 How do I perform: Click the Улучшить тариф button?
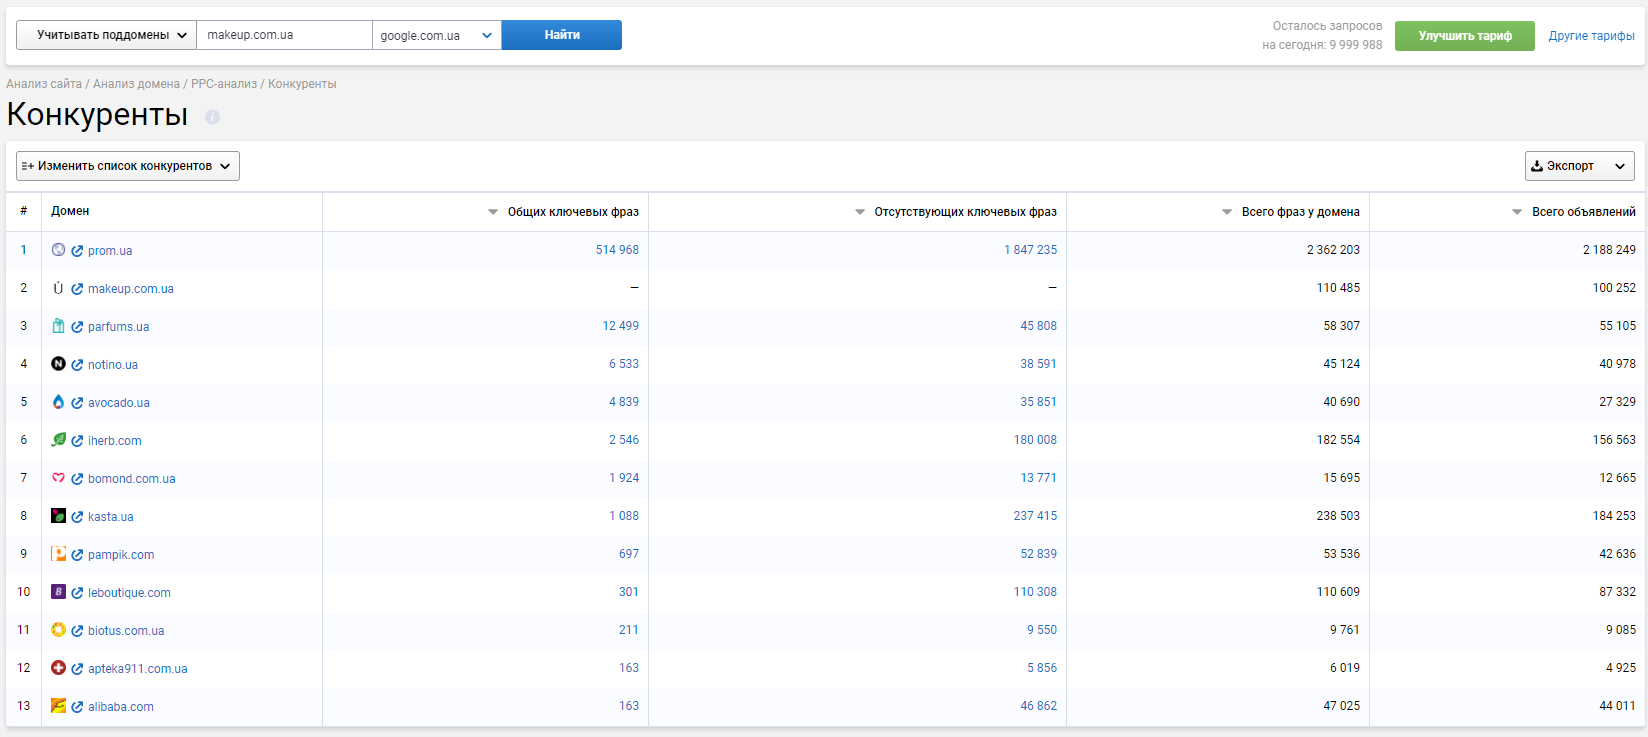click(x=1465, y=36)
